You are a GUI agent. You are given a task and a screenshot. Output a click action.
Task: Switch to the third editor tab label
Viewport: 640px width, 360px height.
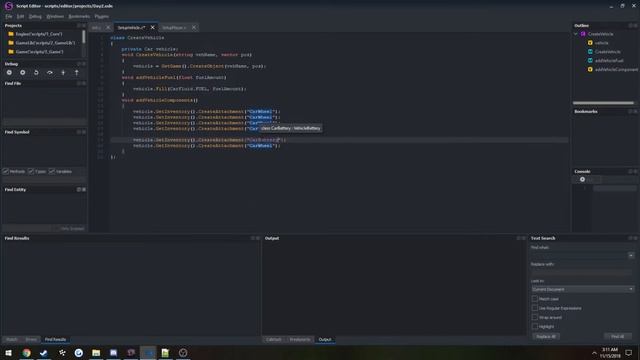pyautogui.click(x=174, y=27)
